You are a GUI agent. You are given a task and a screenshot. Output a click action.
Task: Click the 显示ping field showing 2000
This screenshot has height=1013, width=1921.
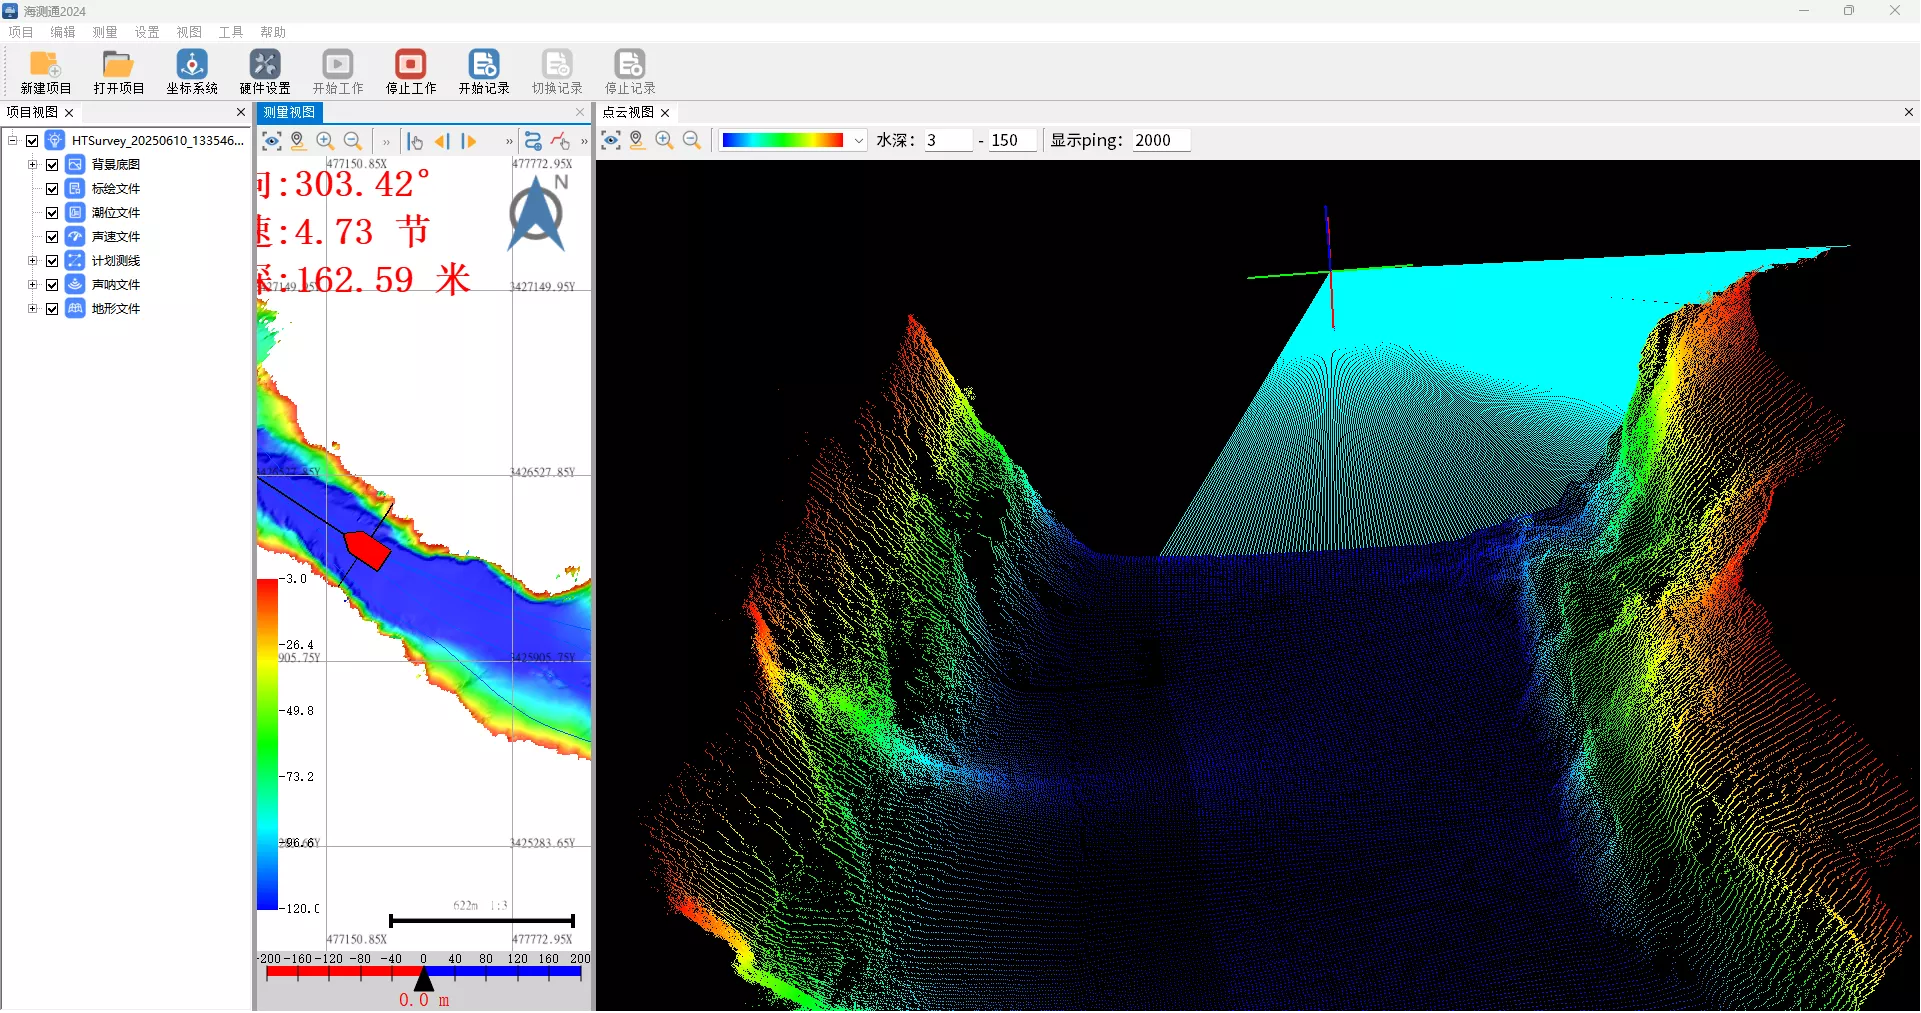click(x=1161, y=140)
